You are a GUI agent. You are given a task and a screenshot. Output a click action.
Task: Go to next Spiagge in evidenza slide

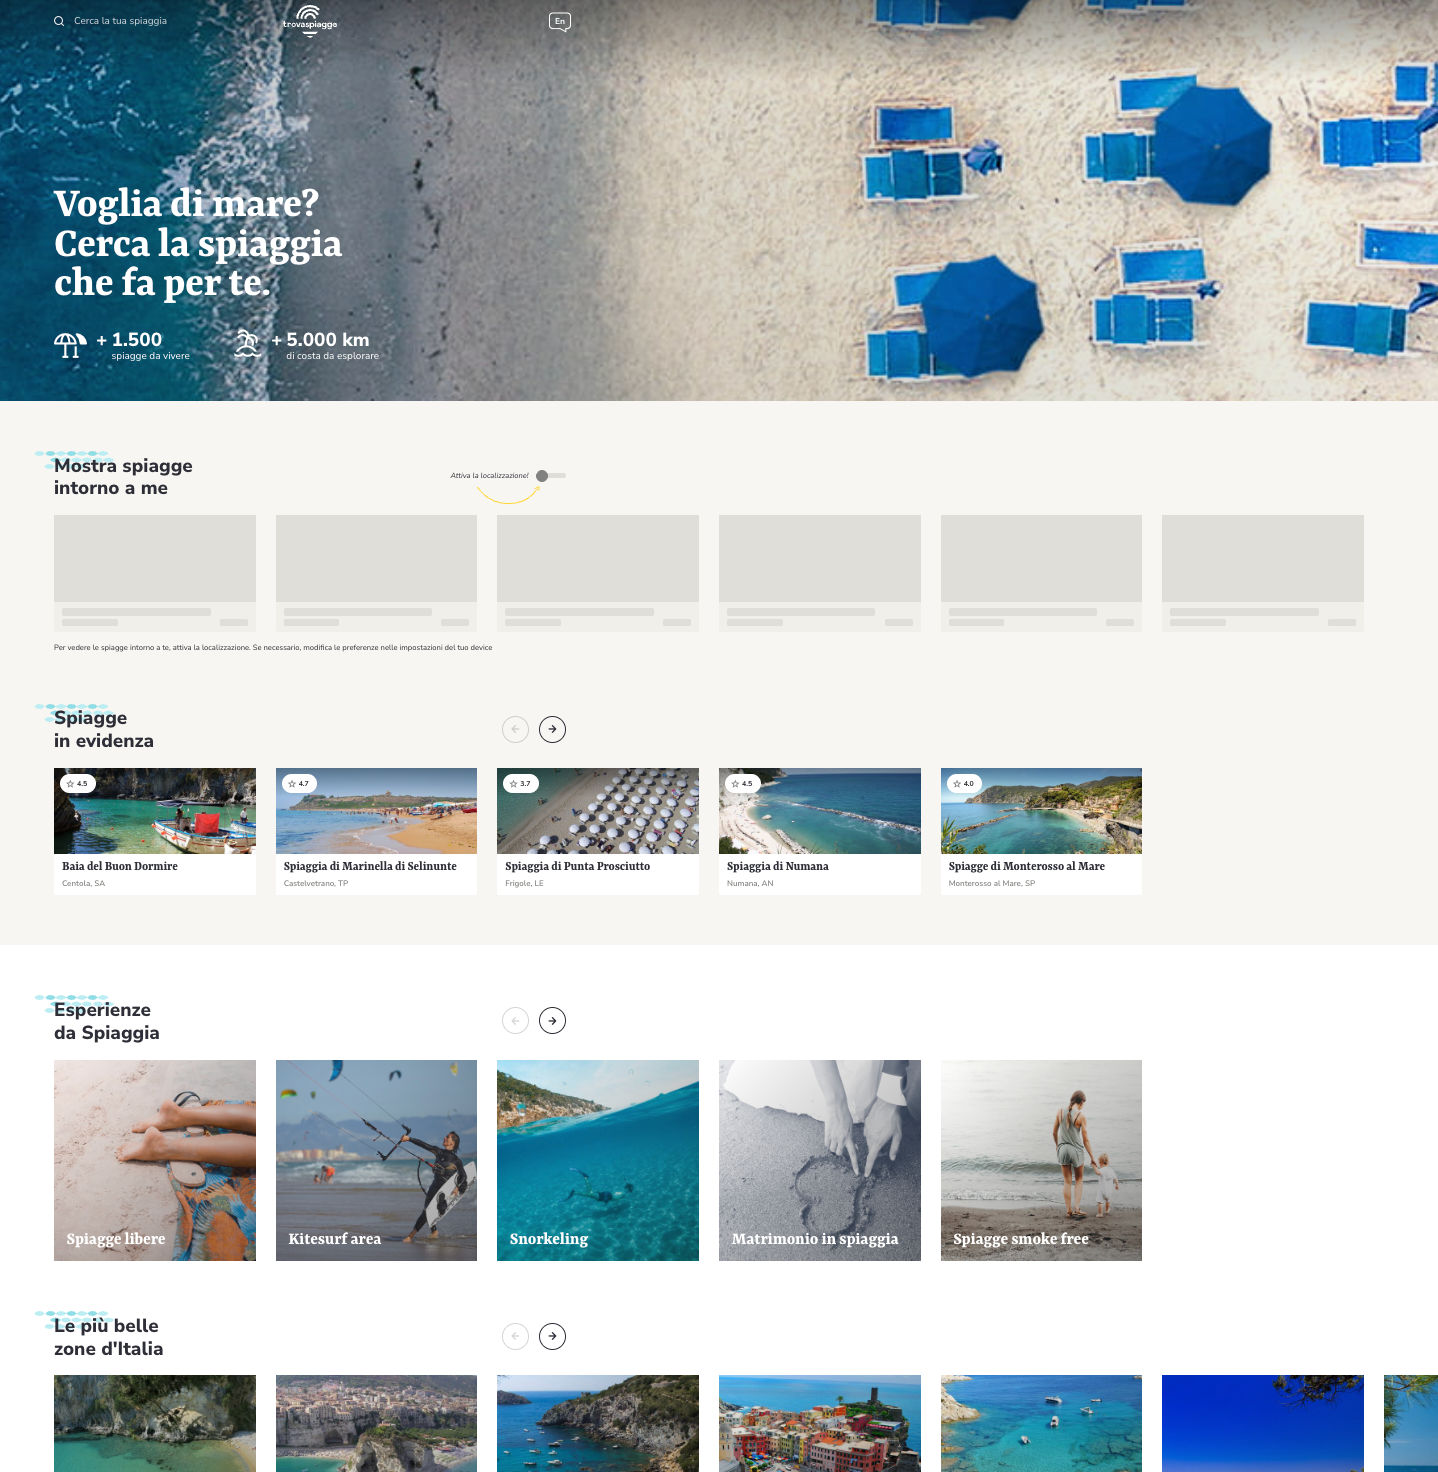tap(552, 729)
